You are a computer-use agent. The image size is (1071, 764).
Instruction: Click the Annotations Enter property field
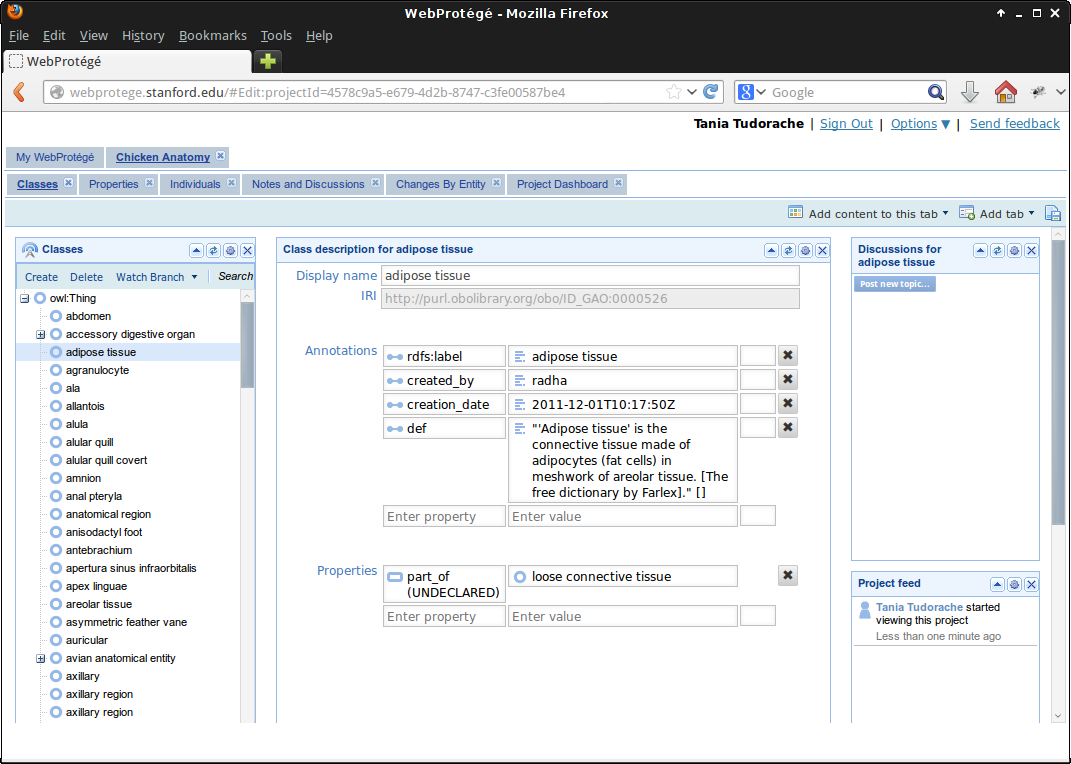[x=444, y=516]
